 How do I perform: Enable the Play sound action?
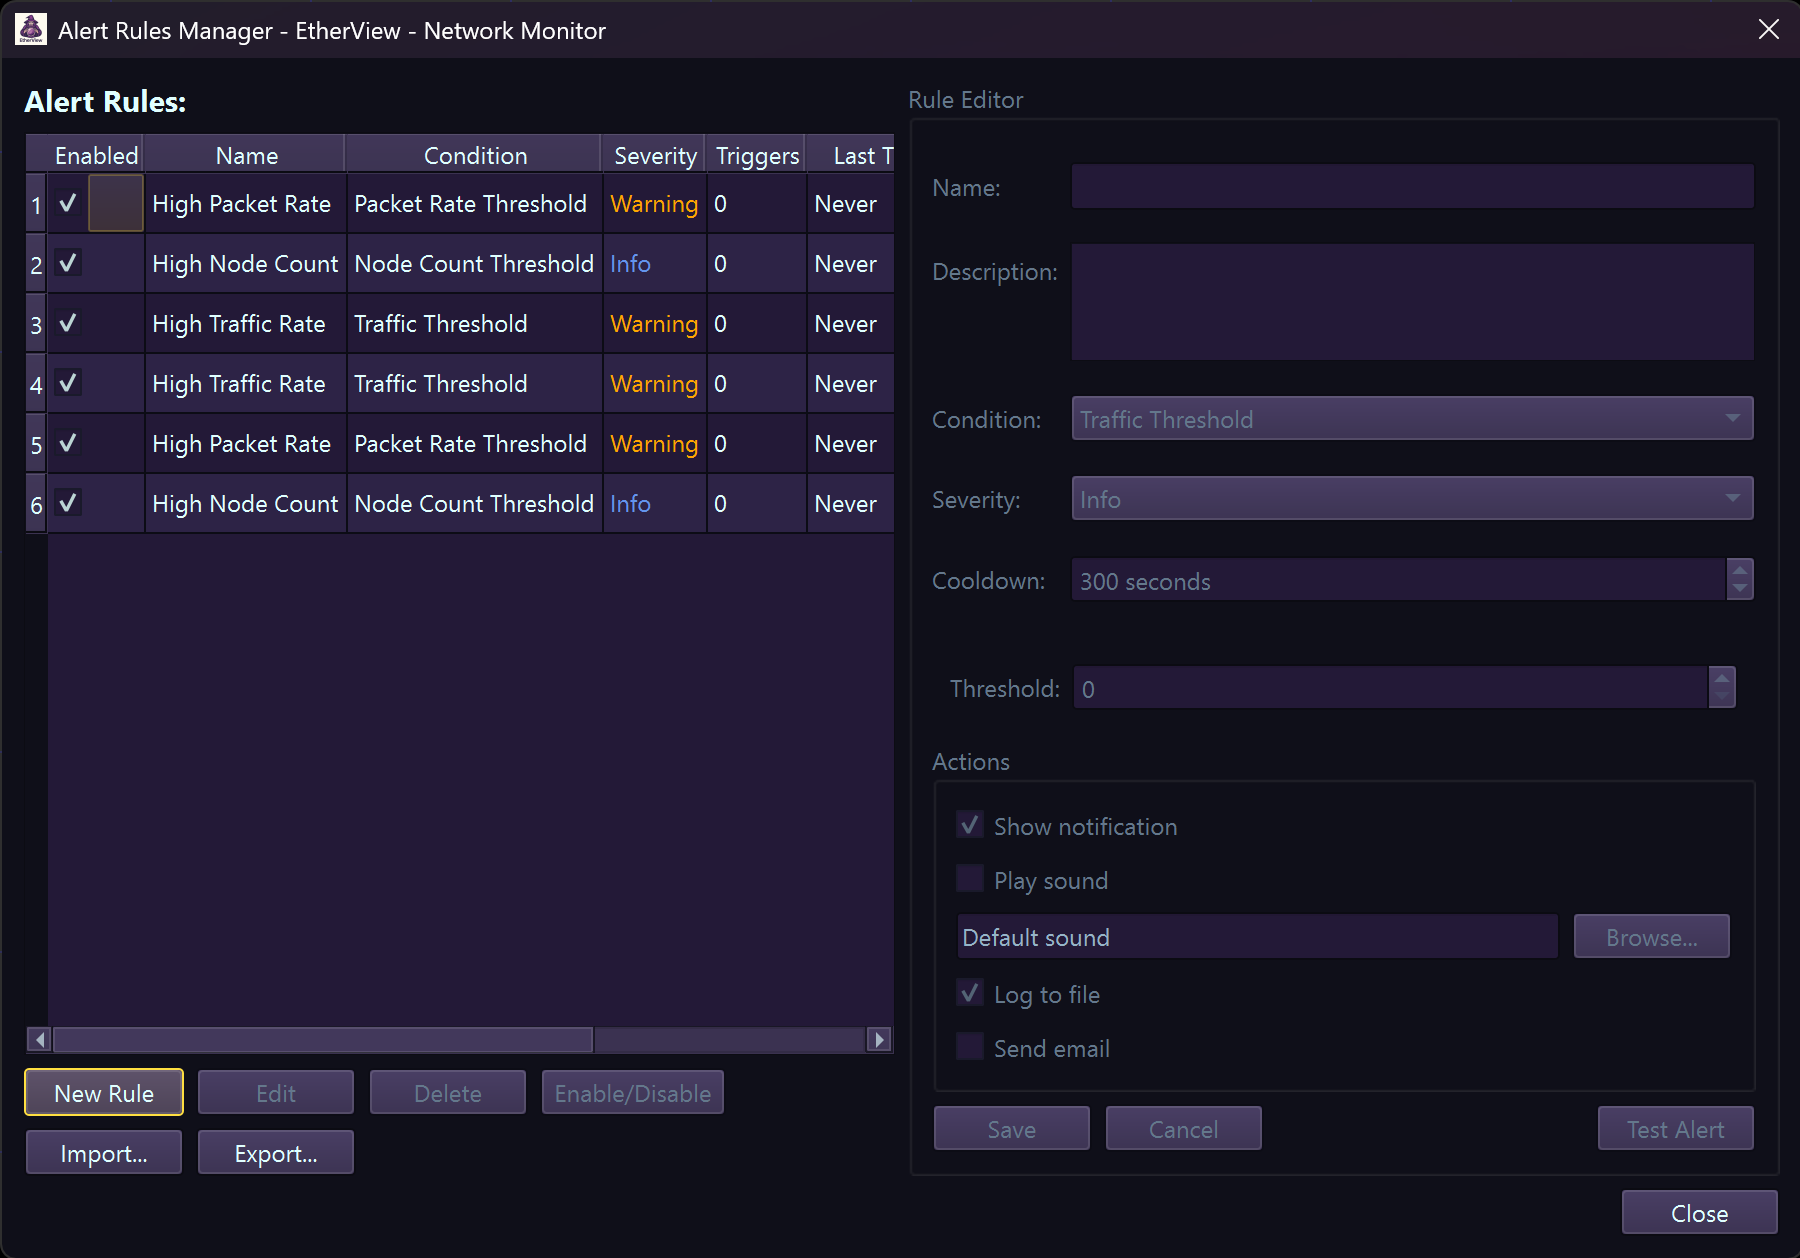[969, 878]
